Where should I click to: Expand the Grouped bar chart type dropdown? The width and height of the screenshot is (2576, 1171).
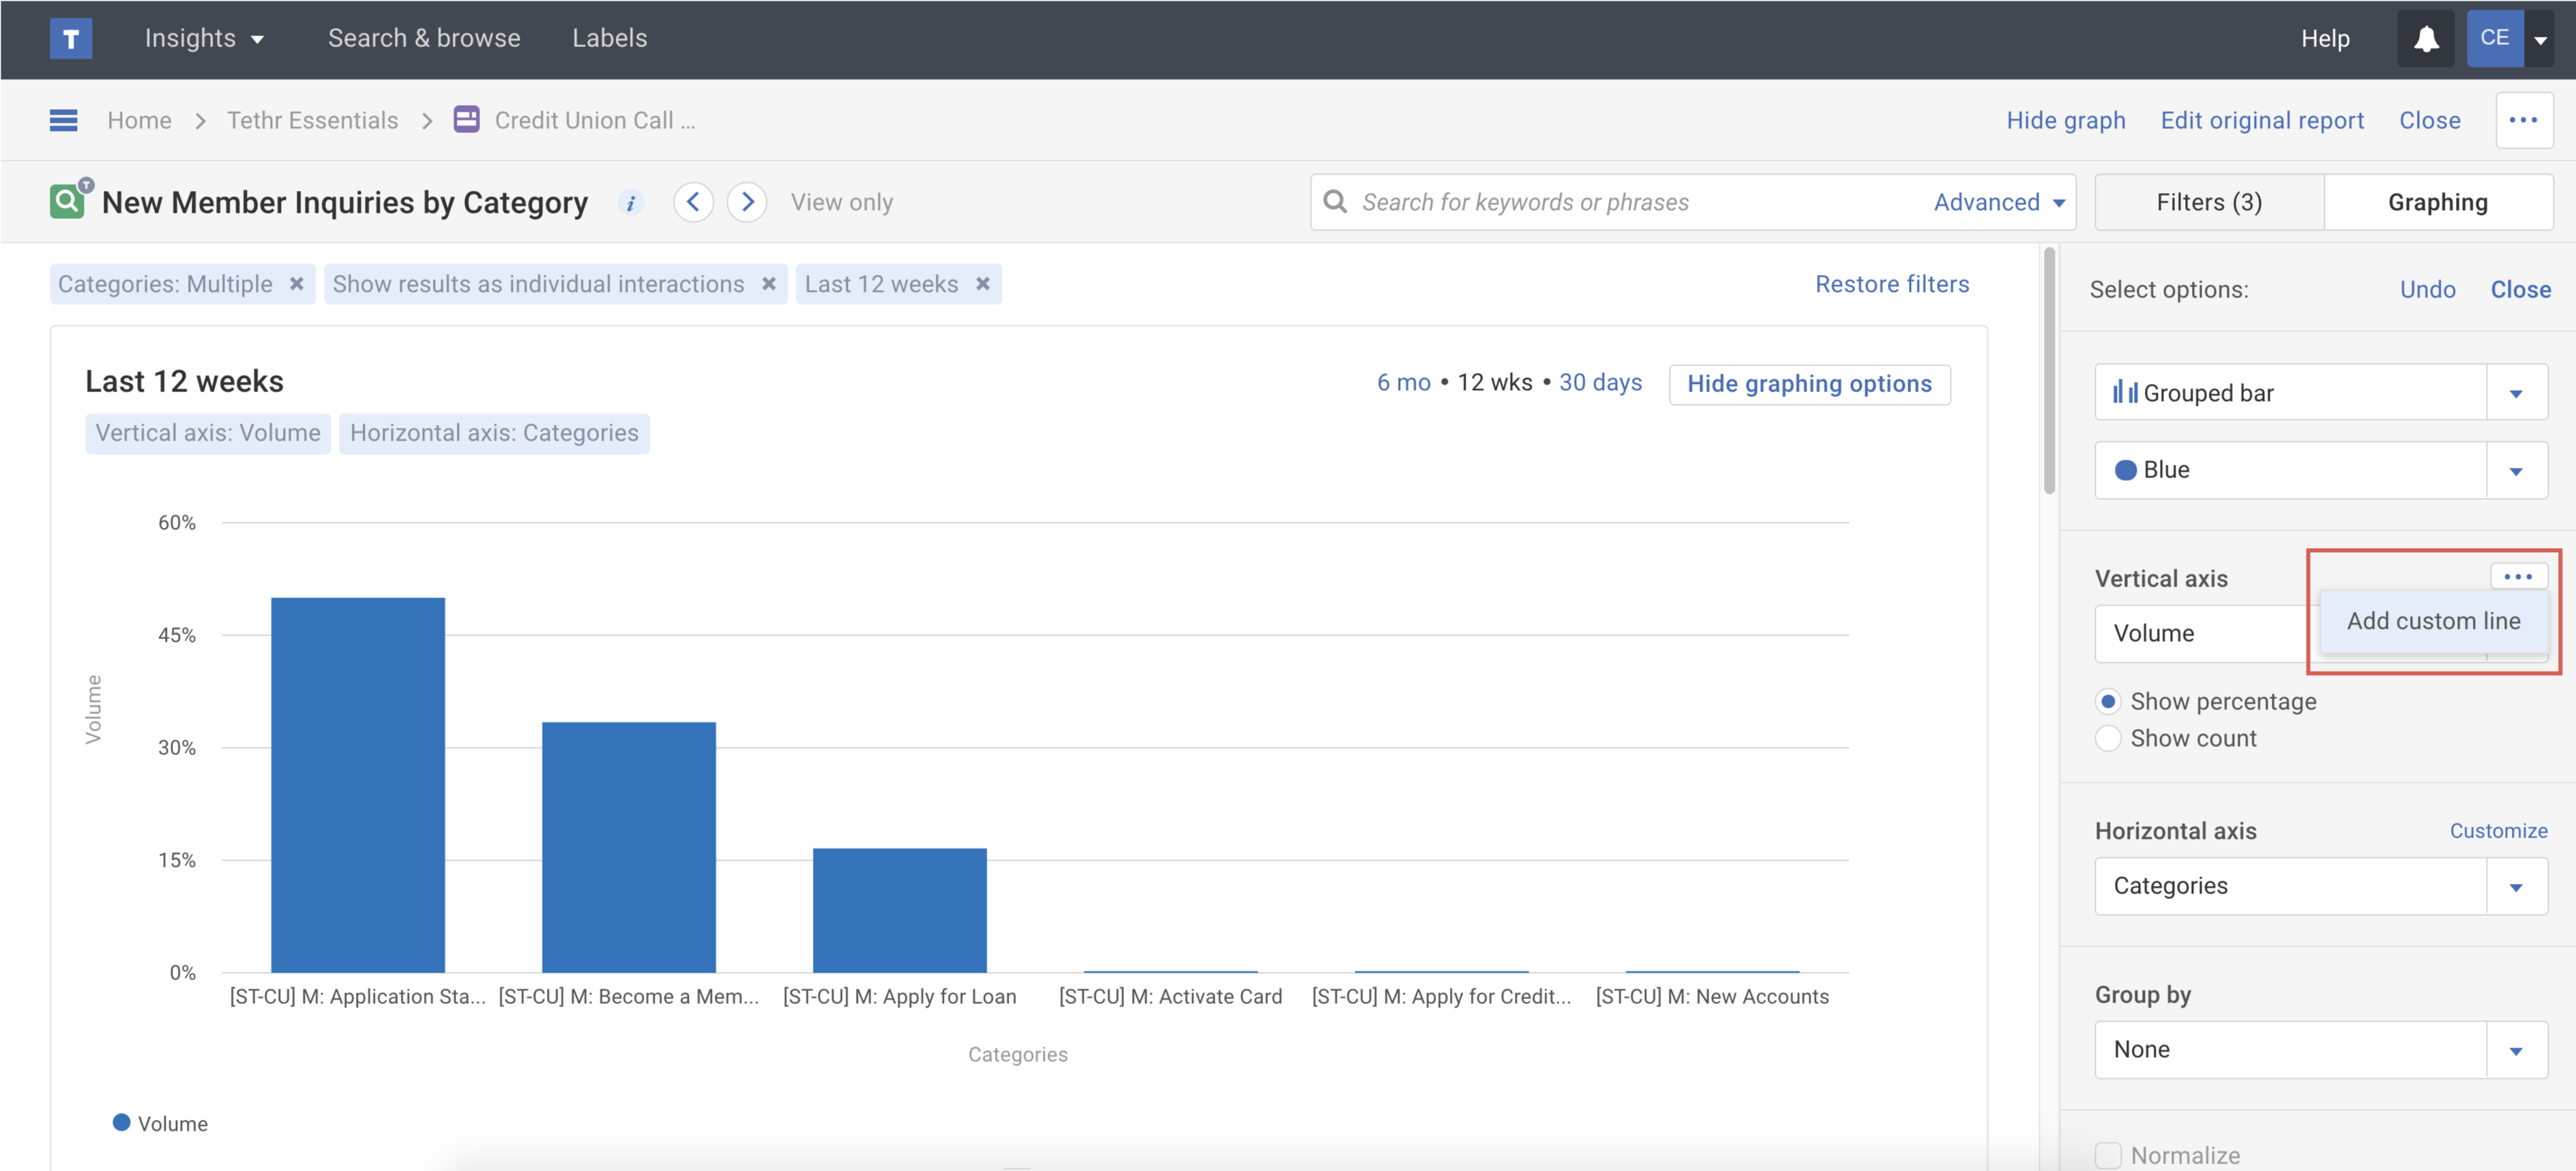point(2515,393)
